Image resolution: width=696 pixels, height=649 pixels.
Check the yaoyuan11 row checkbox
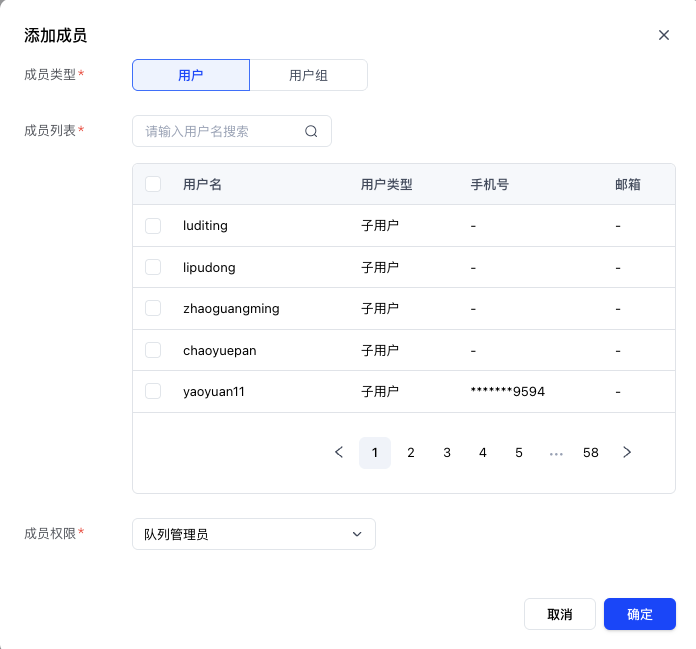(153, 391)
